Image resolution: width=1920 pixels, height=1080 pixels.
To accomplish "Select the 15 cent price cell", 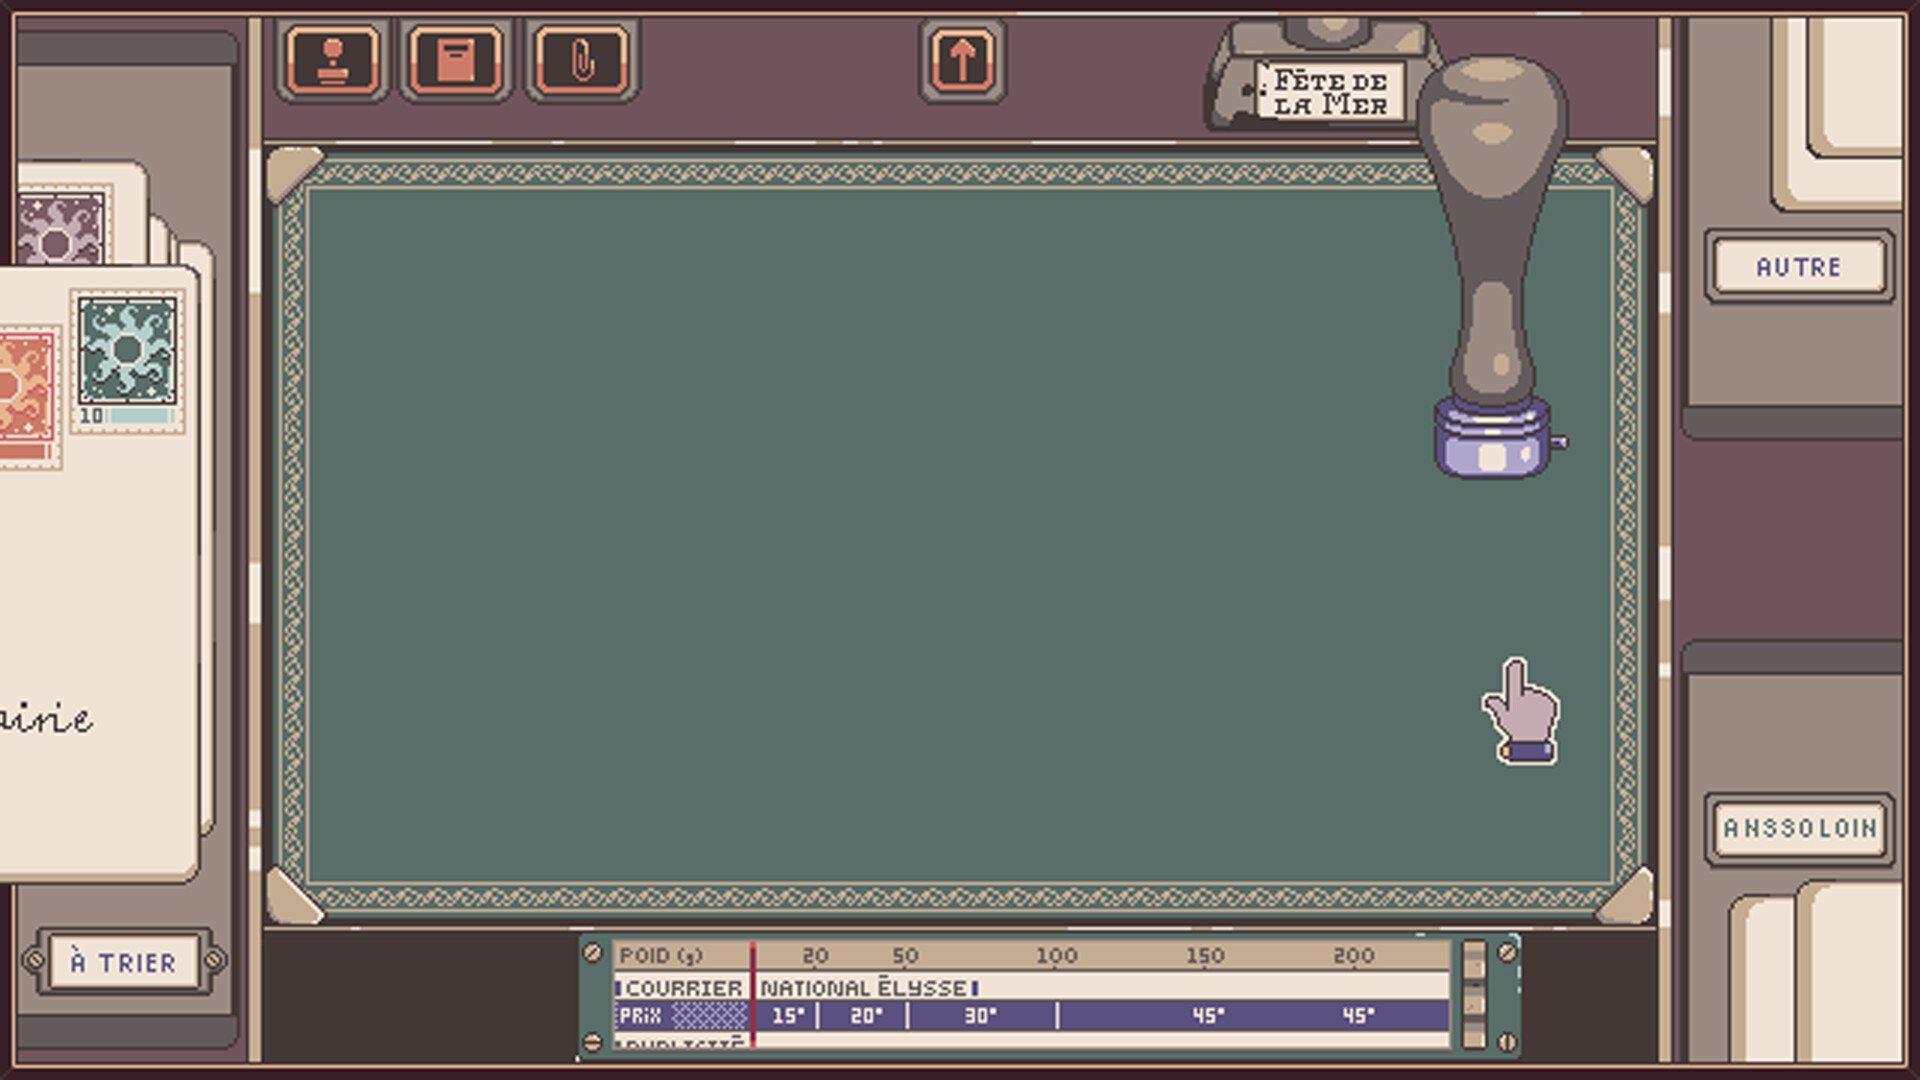I will 789,1015.
